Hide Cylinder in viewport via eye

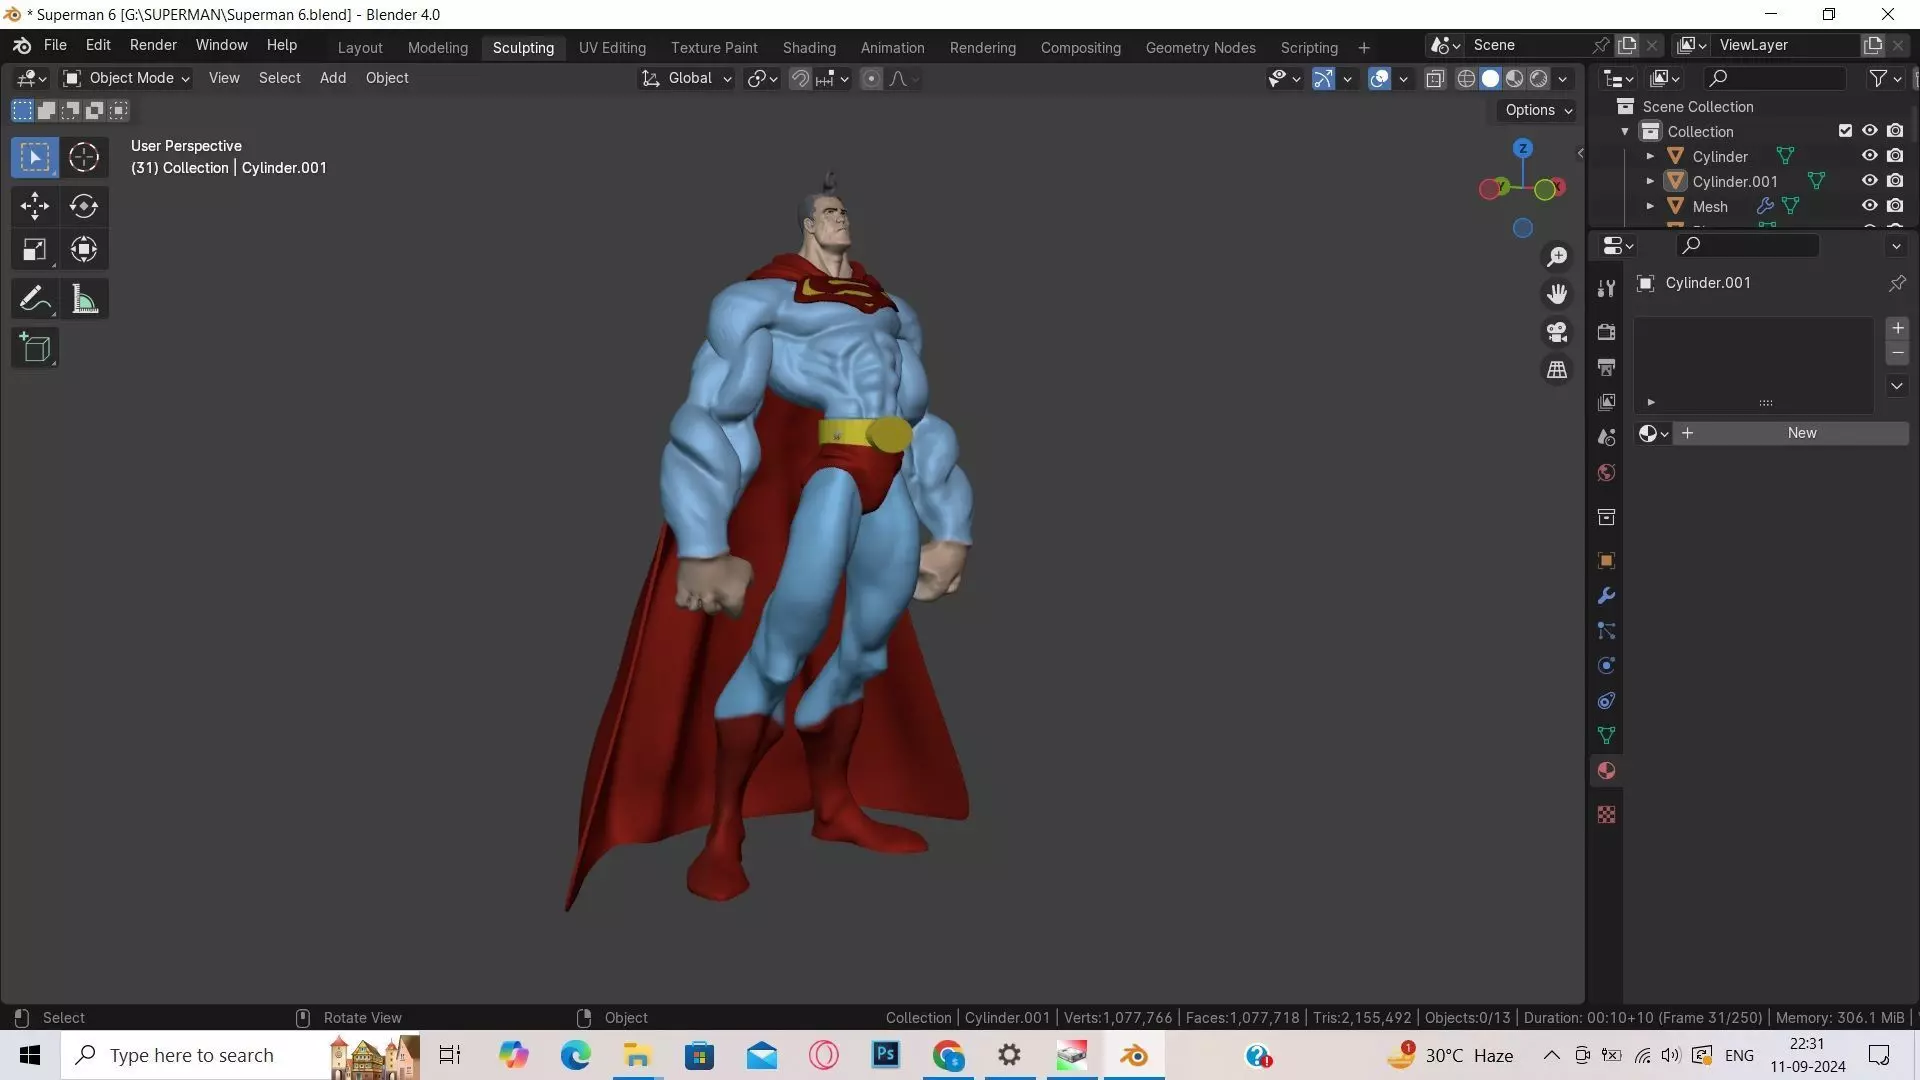(1869, 156)
